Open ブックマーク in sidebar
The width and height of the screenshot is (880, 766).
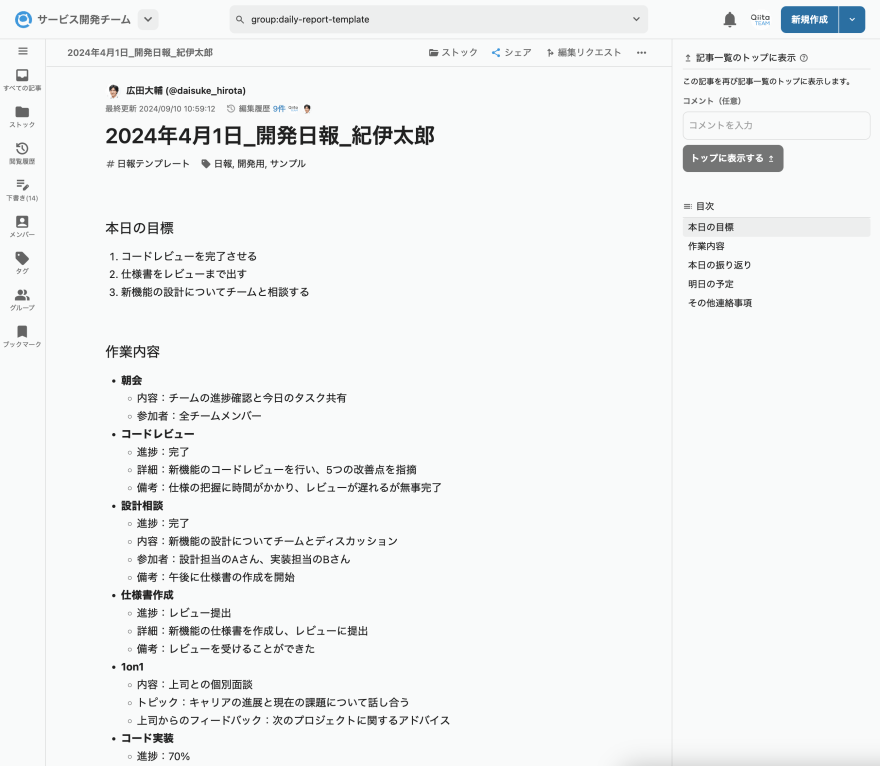[22, 336]
